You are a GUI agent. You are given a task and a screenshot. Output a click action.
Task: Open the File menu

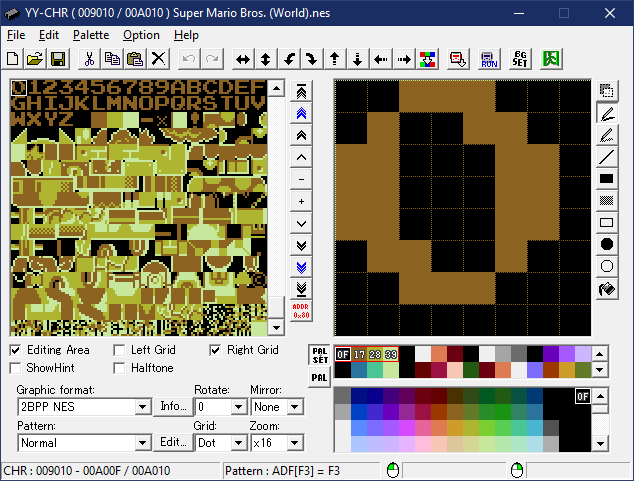[16, 35]
